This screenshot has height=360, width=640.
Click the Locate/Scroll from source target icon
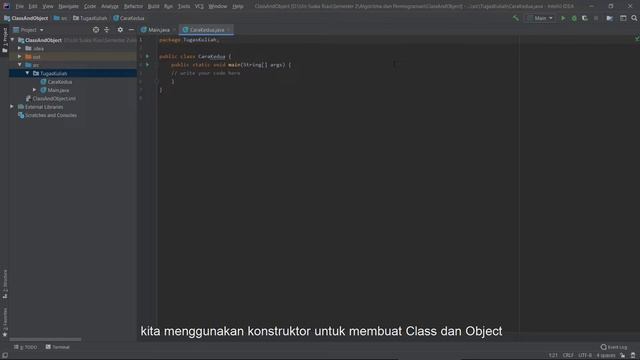pyautogui.click(x=96, y=30)
